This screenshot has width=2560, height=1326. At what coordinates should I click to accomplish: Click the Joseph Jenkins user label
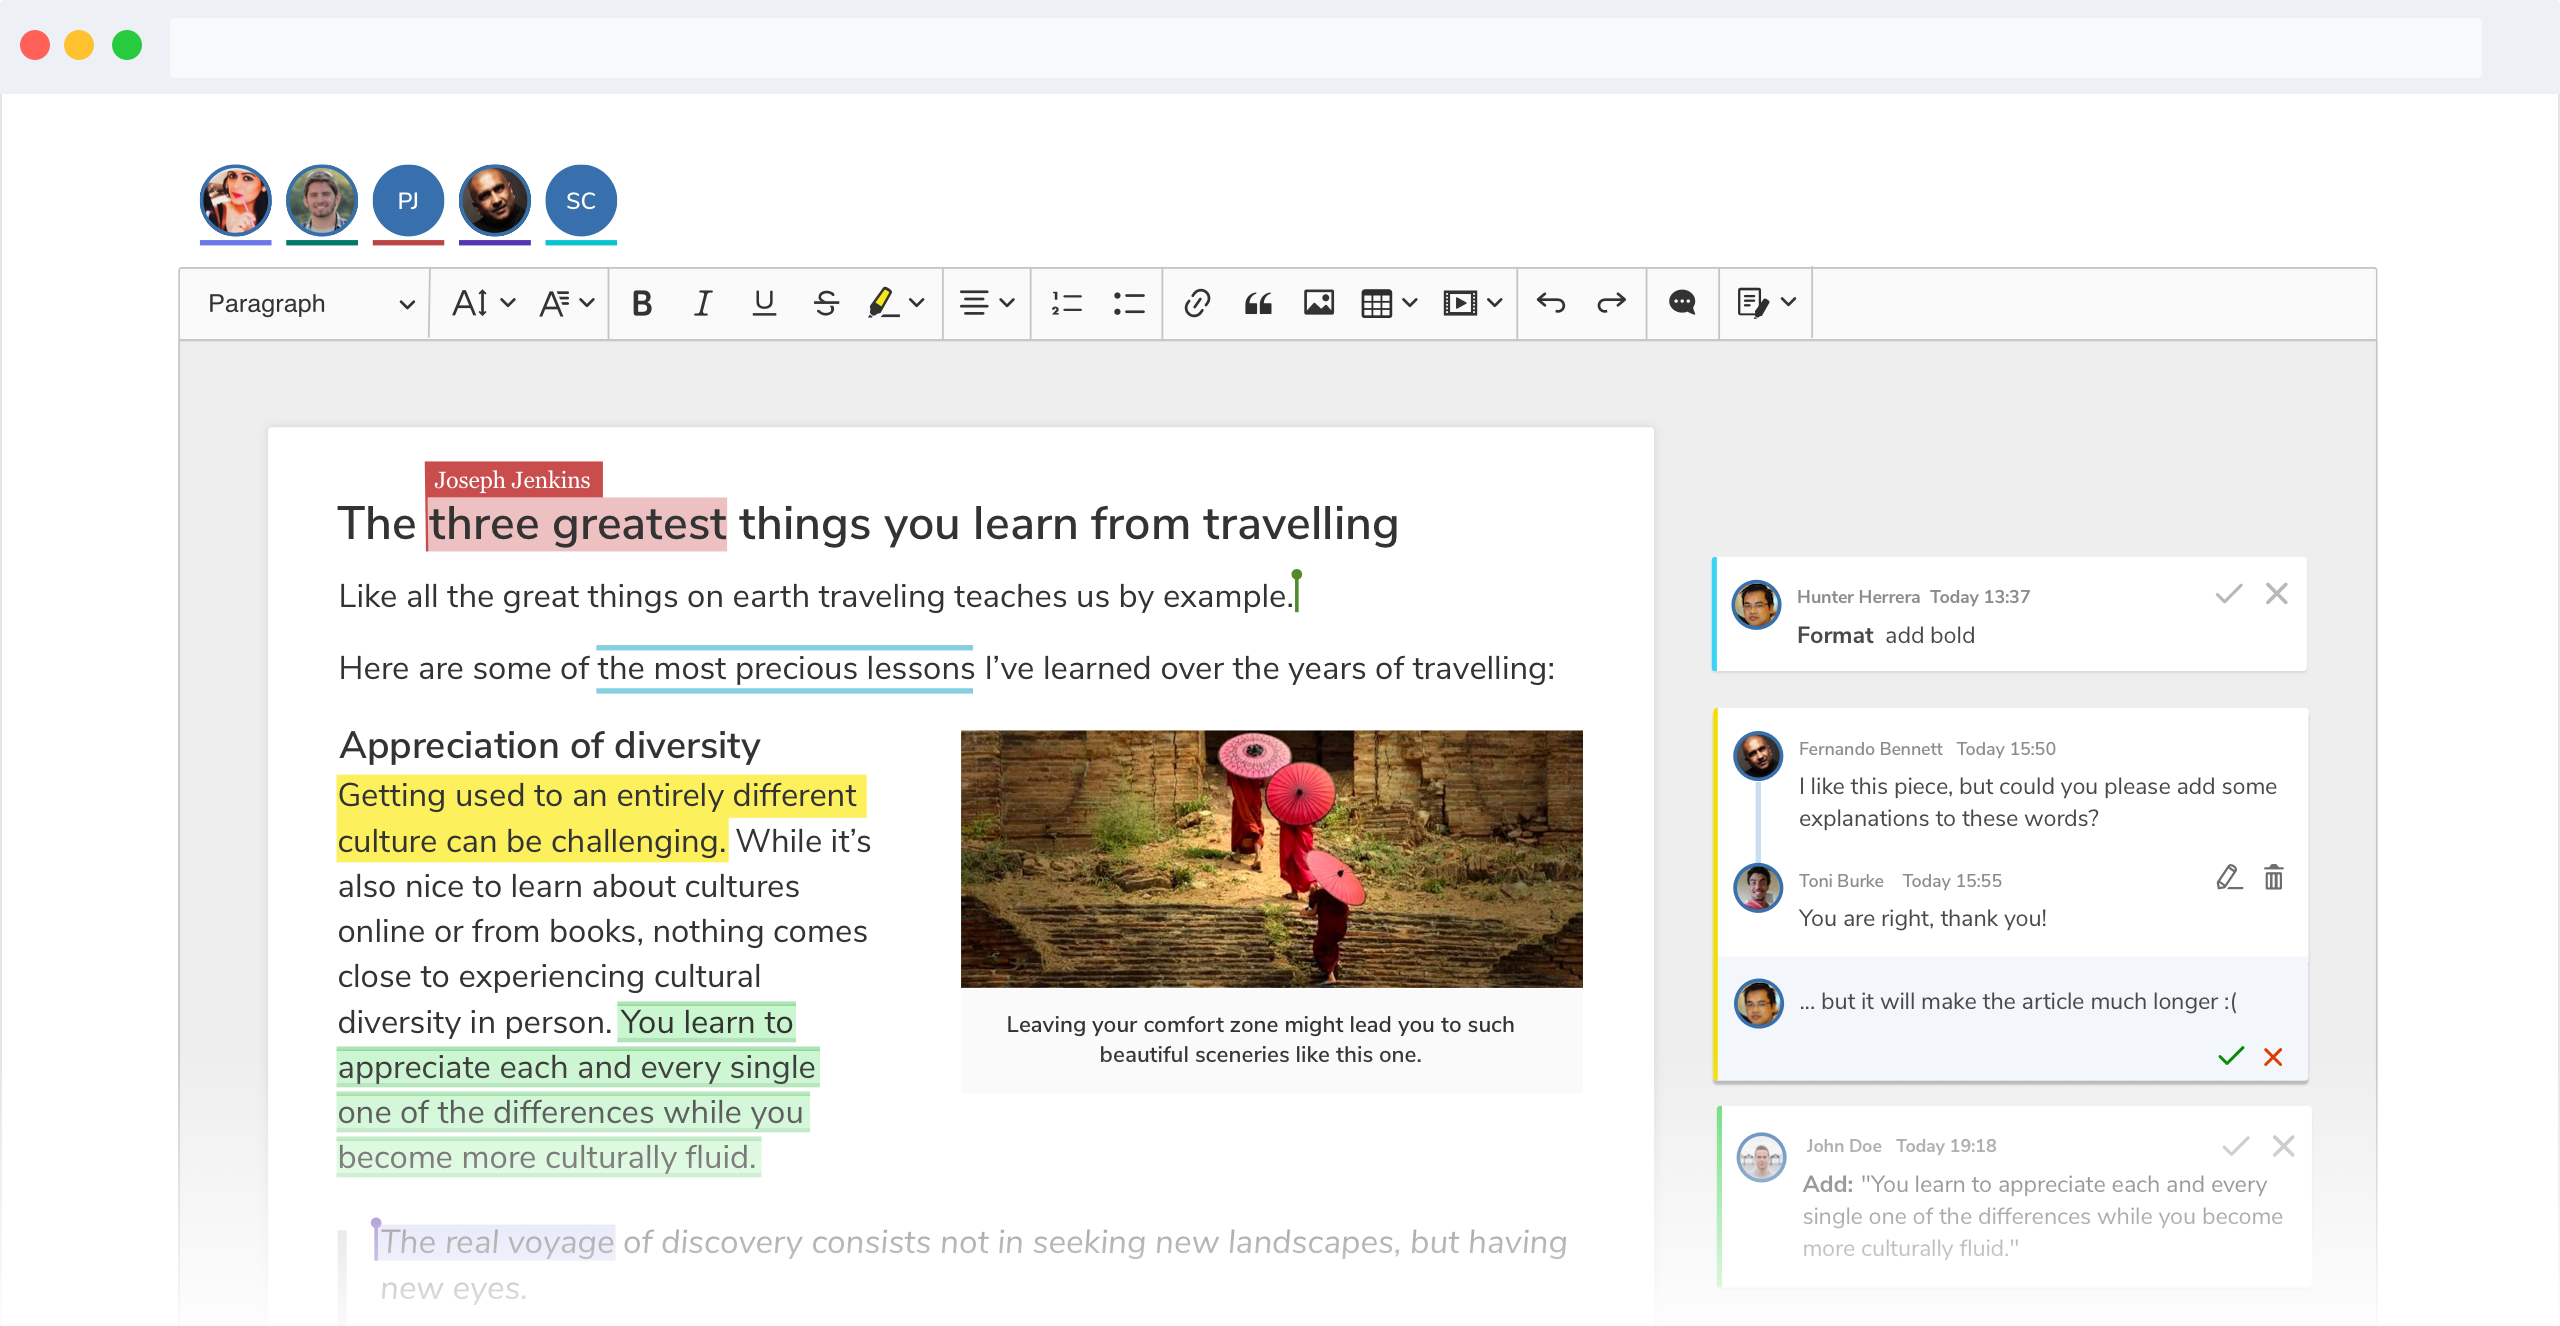click(513, 480)
